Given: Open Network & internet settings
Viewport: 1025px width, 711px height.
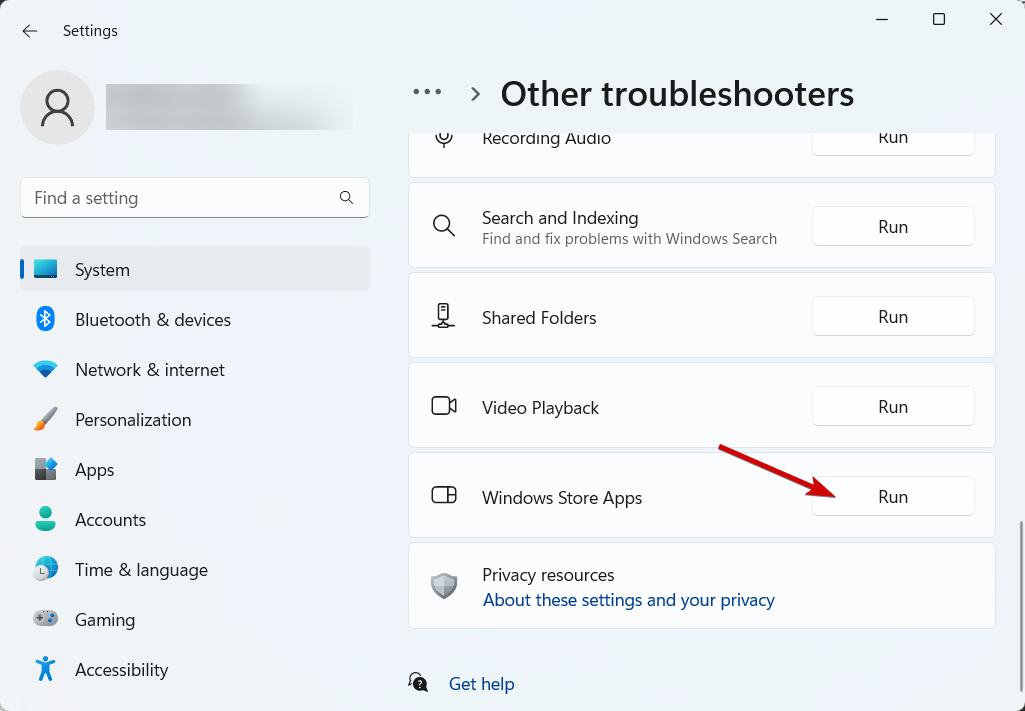Looking at the screenshot, I should [195, 370].
